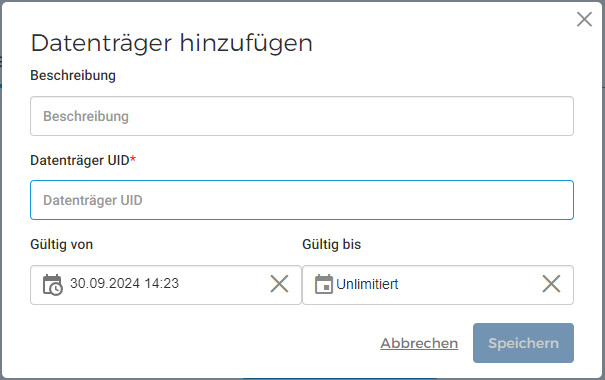Select the 30.09.2024 14:23 date text

tap(124, 284)
